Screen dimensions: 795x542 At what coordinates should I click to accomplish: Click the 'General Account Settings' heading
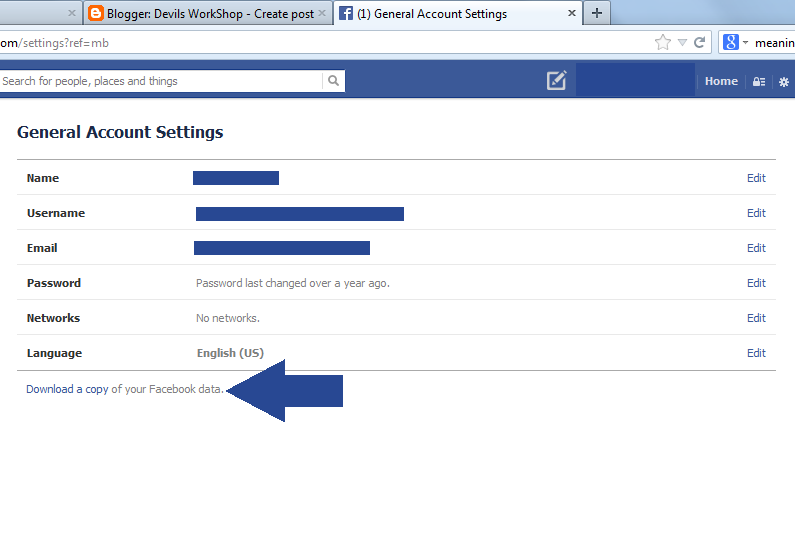pos(120,132)
